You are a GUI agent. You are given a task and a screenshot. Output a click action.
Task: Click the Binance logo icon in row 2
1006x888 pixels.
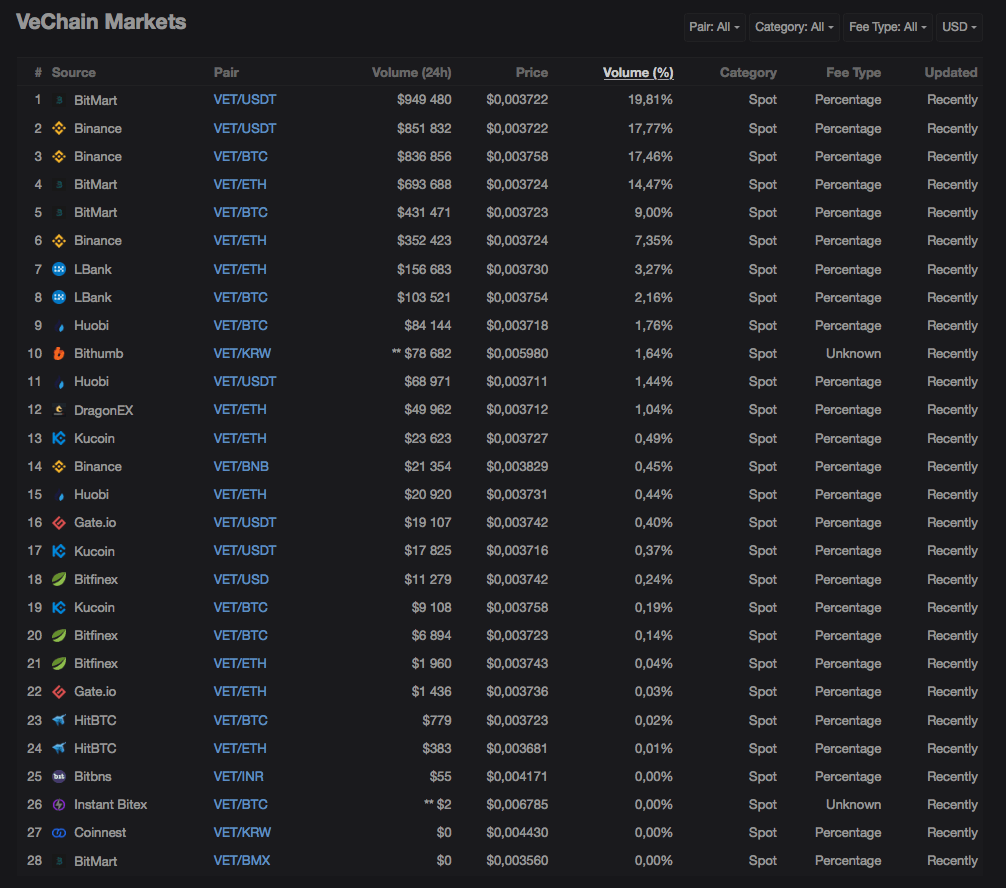(x=59, y=128)
